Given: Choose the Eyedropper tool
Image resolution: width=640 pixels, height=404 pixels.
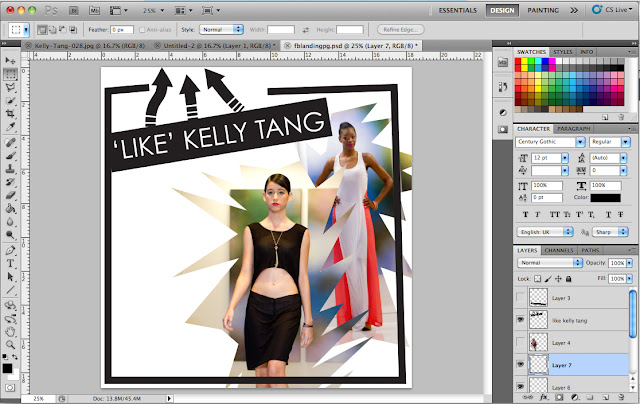Looking at the screenshot, I should click(x=10, y=129).
